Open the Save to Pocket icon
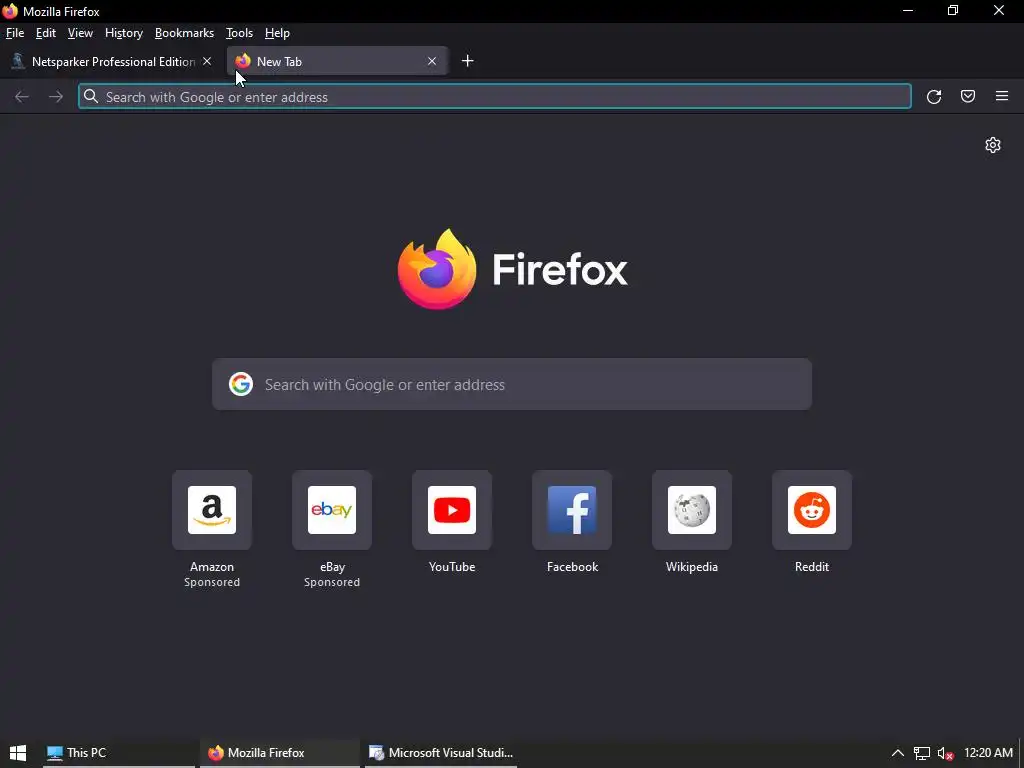The image size is (1024, 768). pos(968,97)
